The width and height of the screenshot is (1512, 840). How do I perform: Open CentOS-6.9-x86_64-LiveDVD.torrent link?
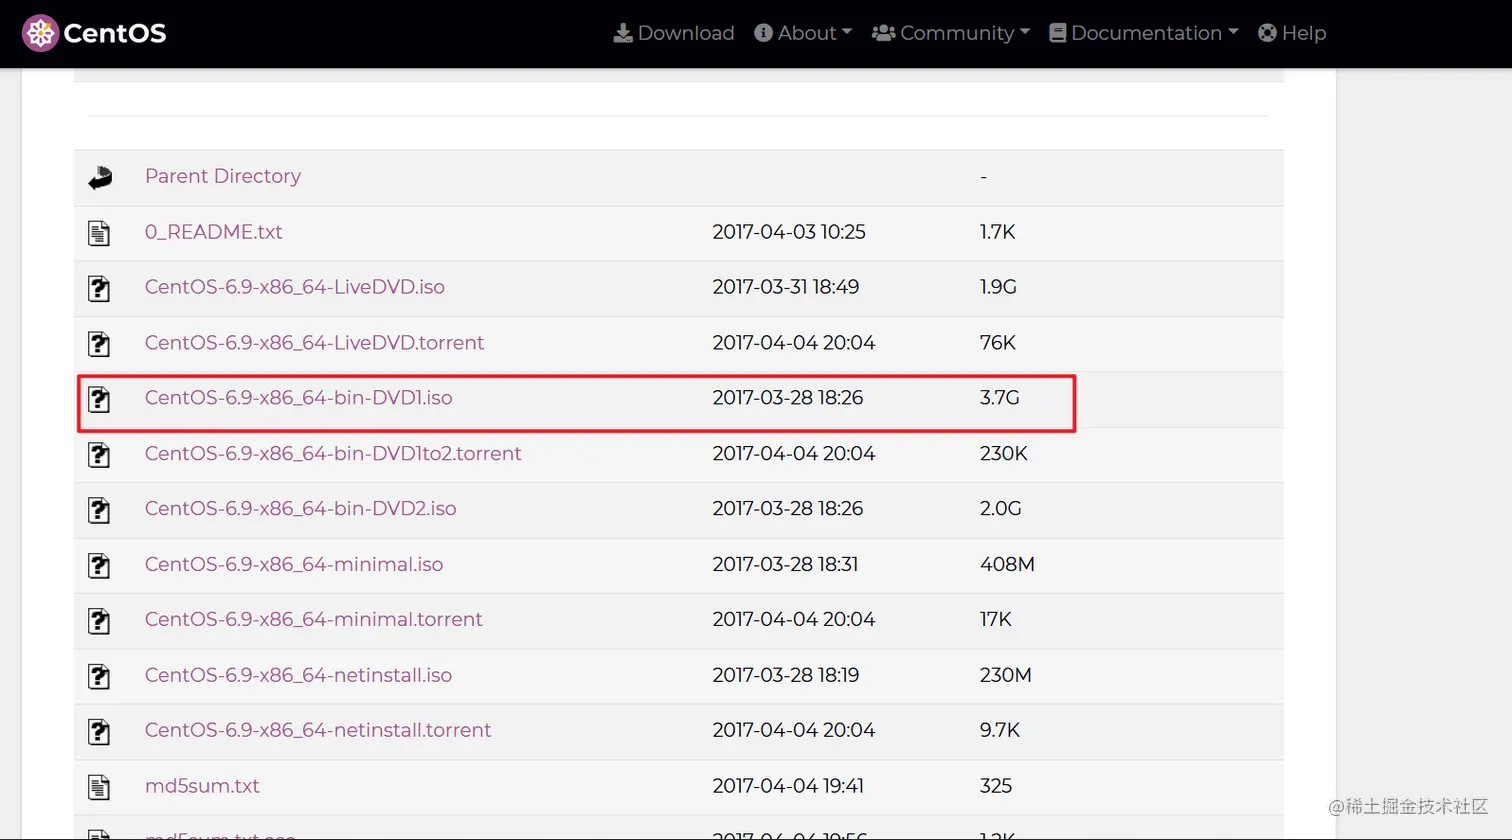click(x=314, y=343)
